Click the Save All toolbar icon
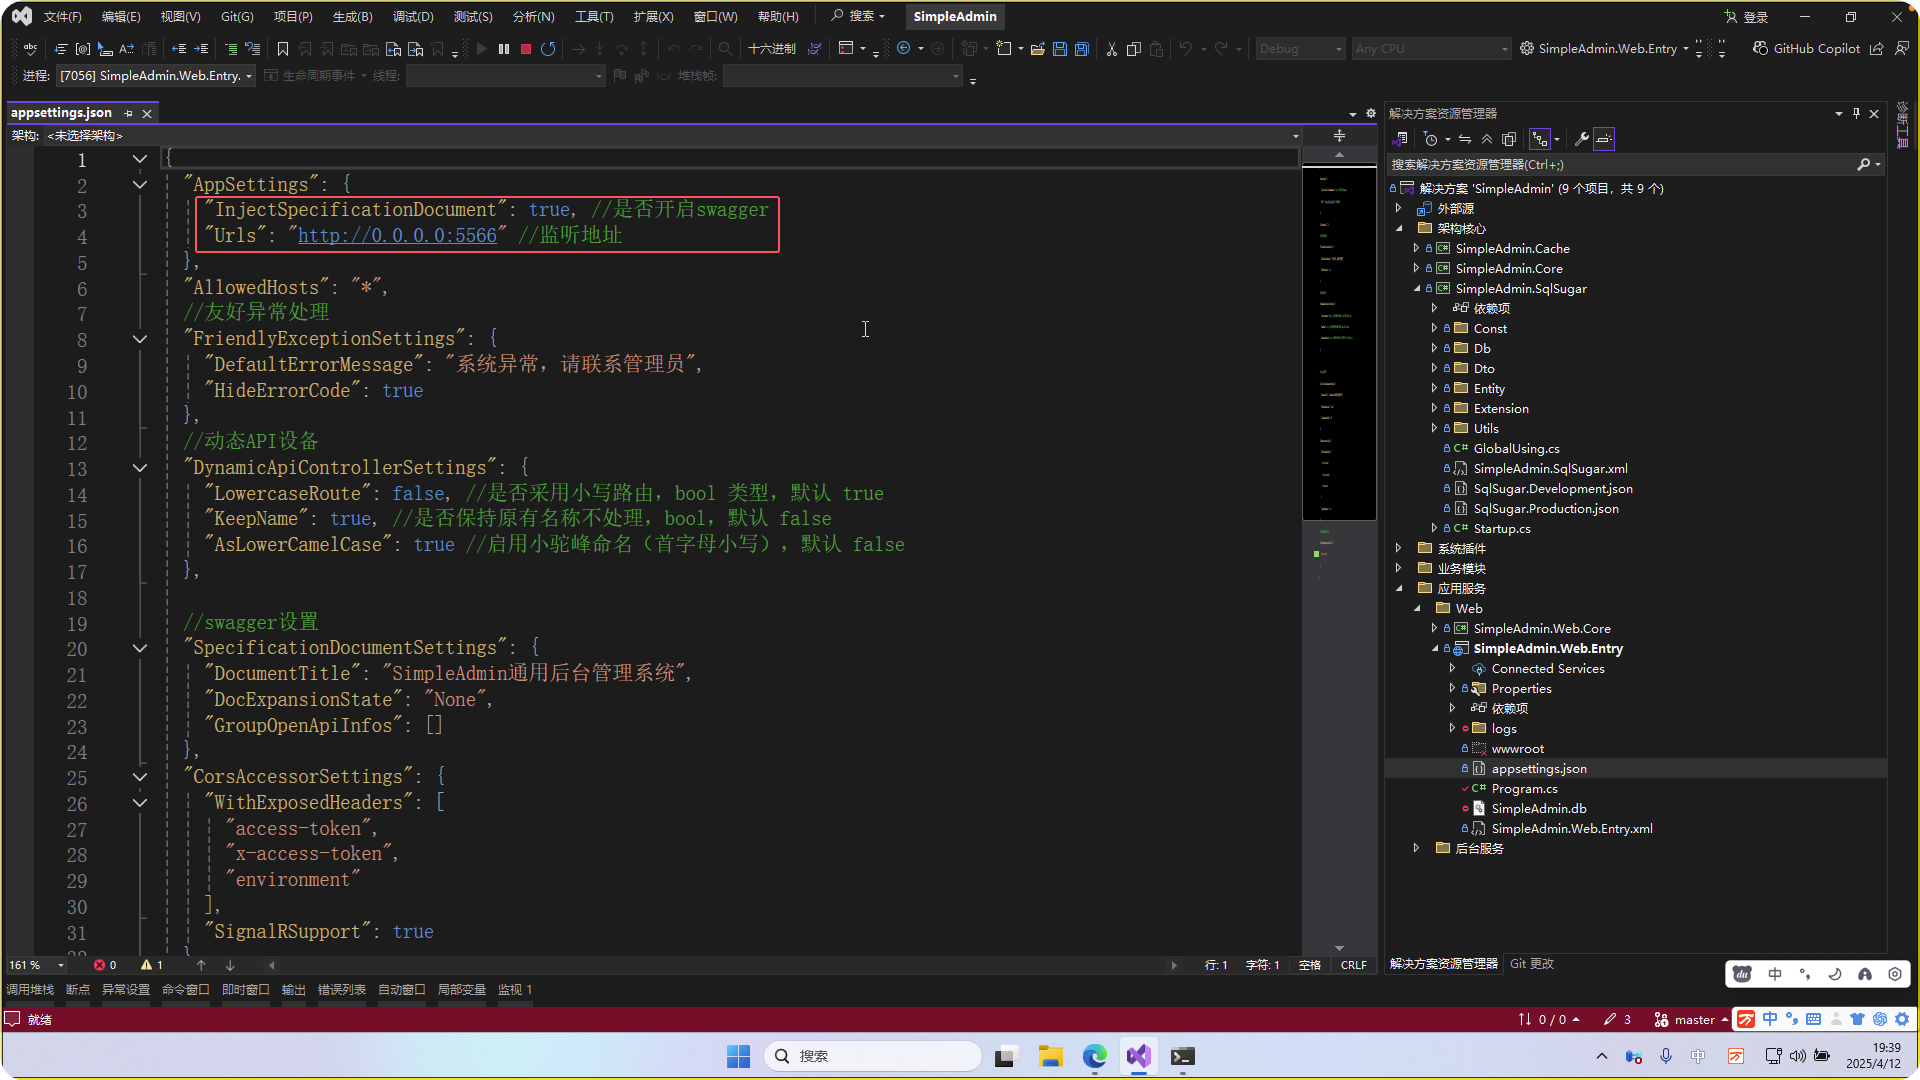The width and height of the screenshot is (1920, 1080). pyautogui.click(x=1081, y=48)
